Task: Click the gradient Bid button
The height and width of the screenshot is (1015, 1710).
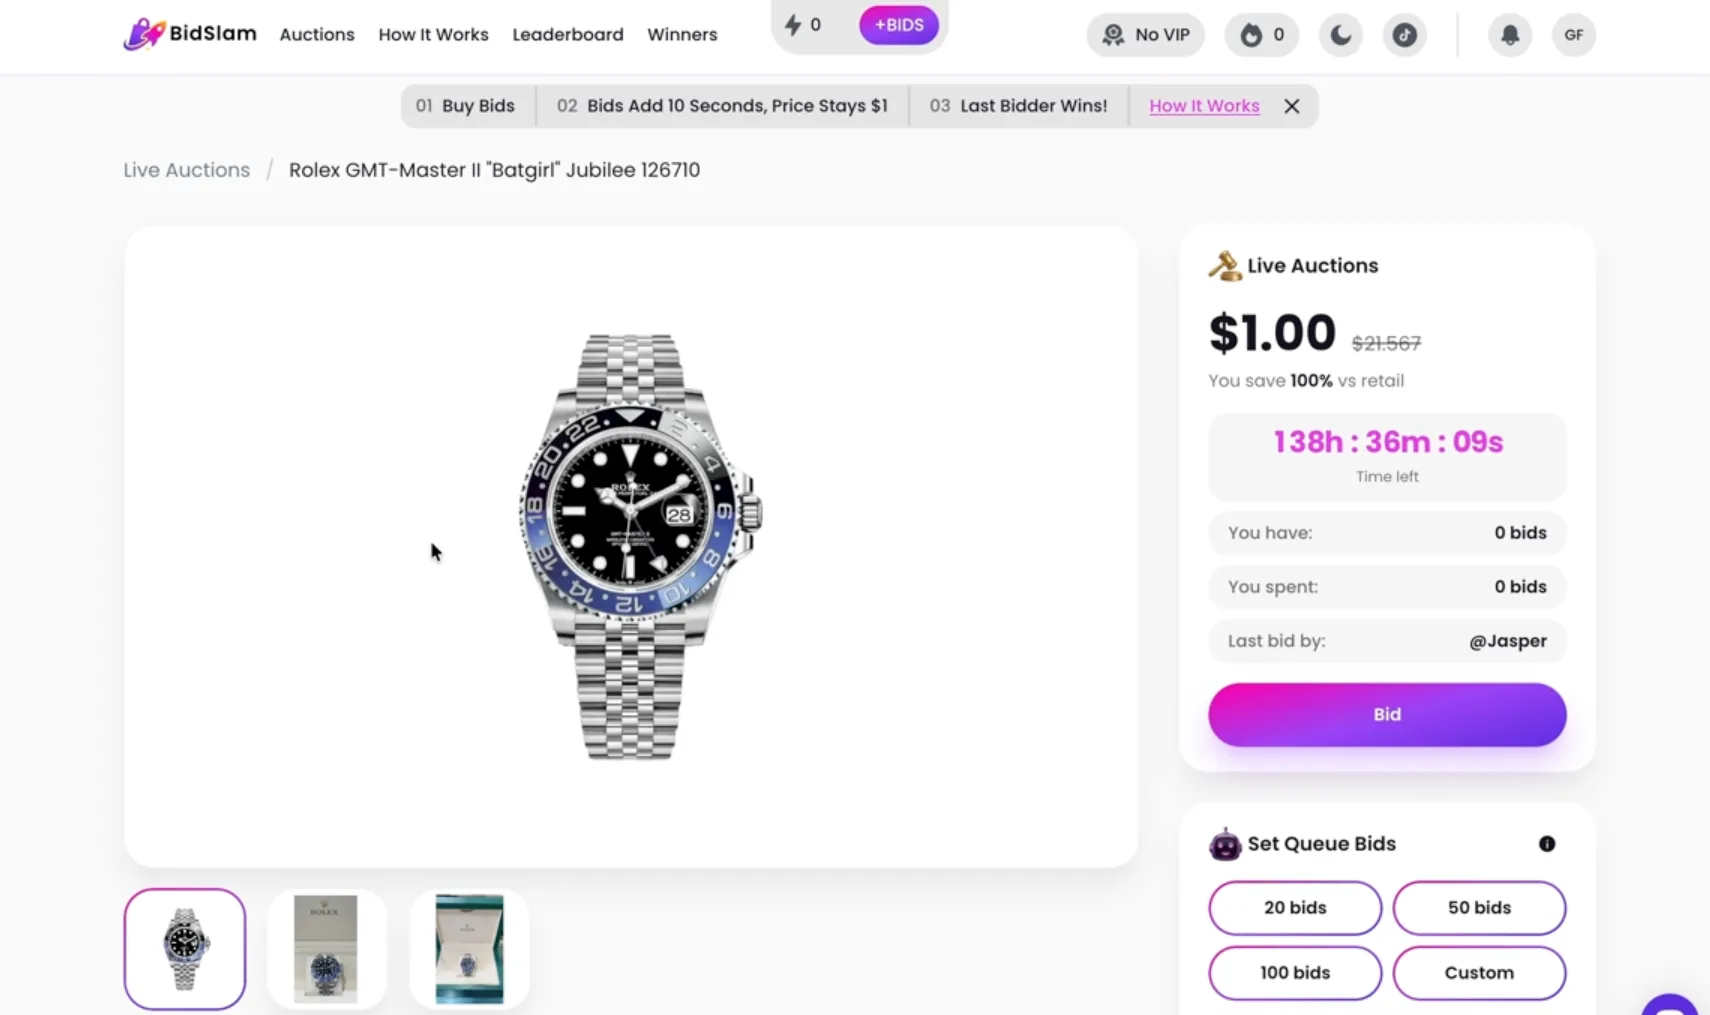Action: [1387, 715]
